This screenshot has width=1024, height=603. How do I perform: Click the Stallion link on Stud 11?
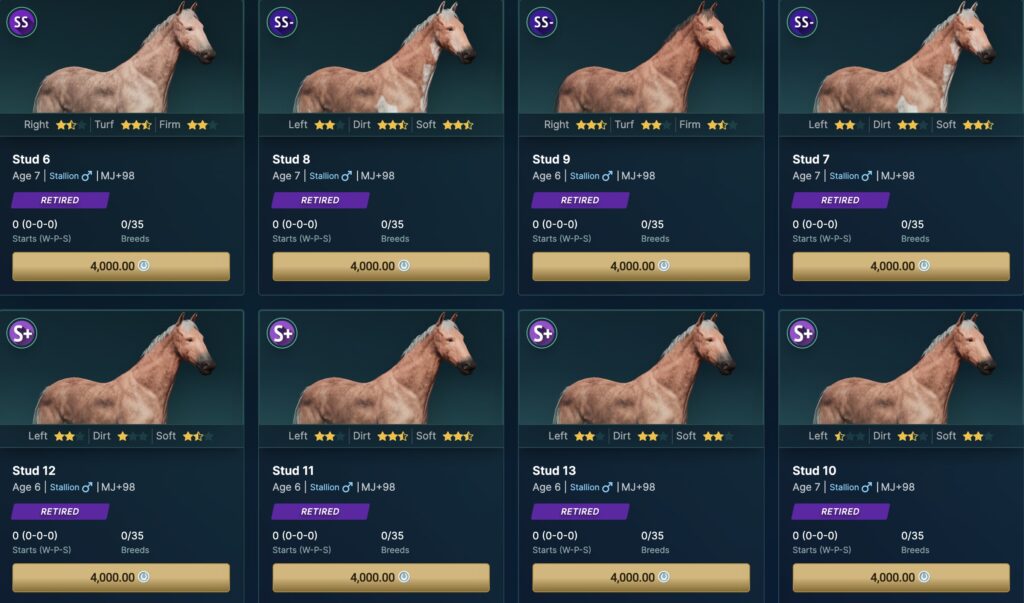(x=324, y=487)
